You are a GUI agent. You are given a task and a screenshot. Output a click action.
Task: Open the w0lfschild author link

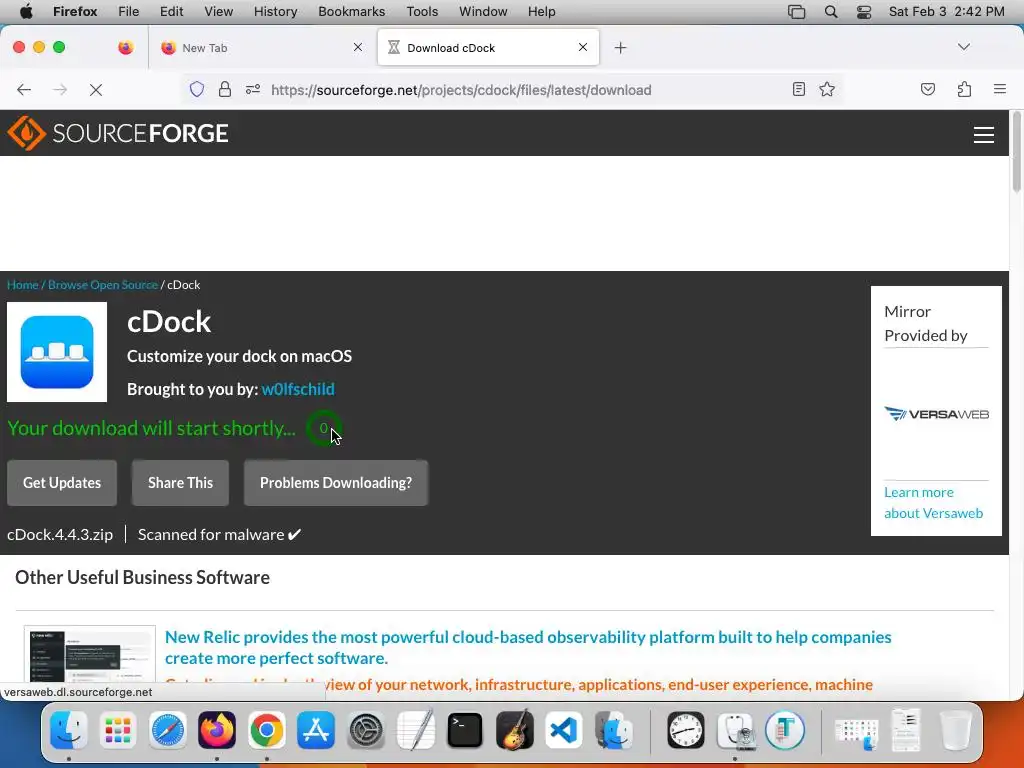pyautogui.click(x=298, y=389)
